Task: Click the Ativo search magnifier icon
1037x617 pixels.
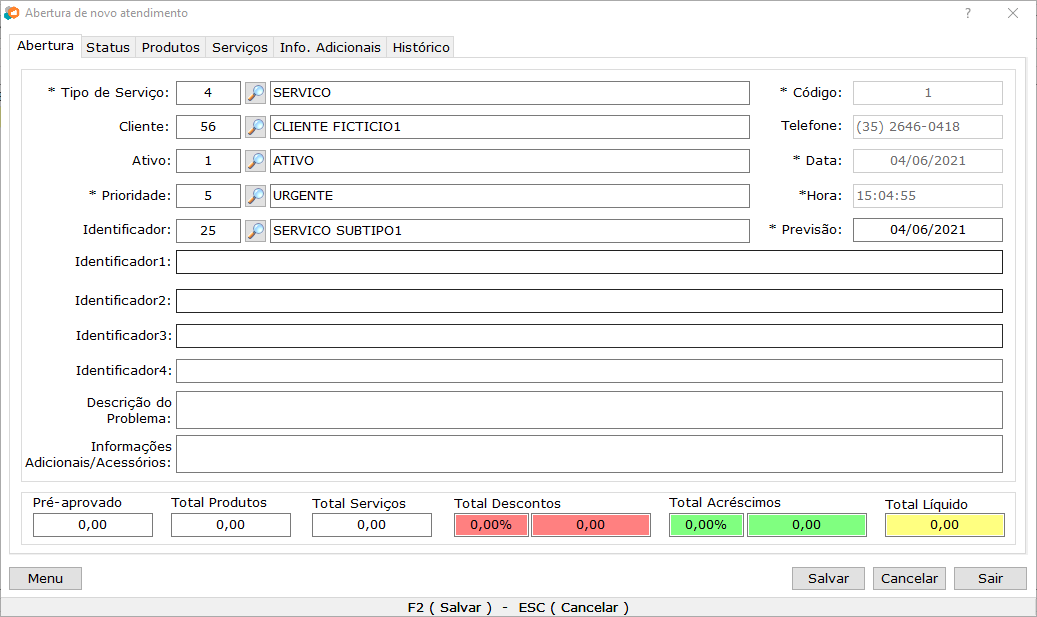Action: click(x=256, y=161)
